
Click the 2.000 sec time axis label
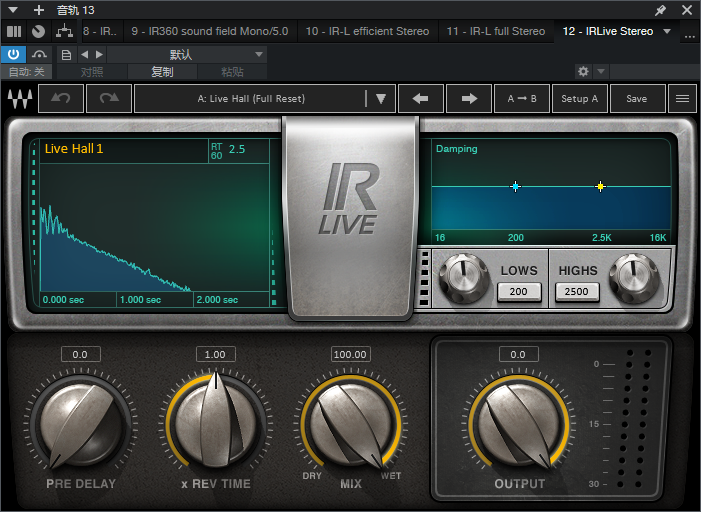217,300
